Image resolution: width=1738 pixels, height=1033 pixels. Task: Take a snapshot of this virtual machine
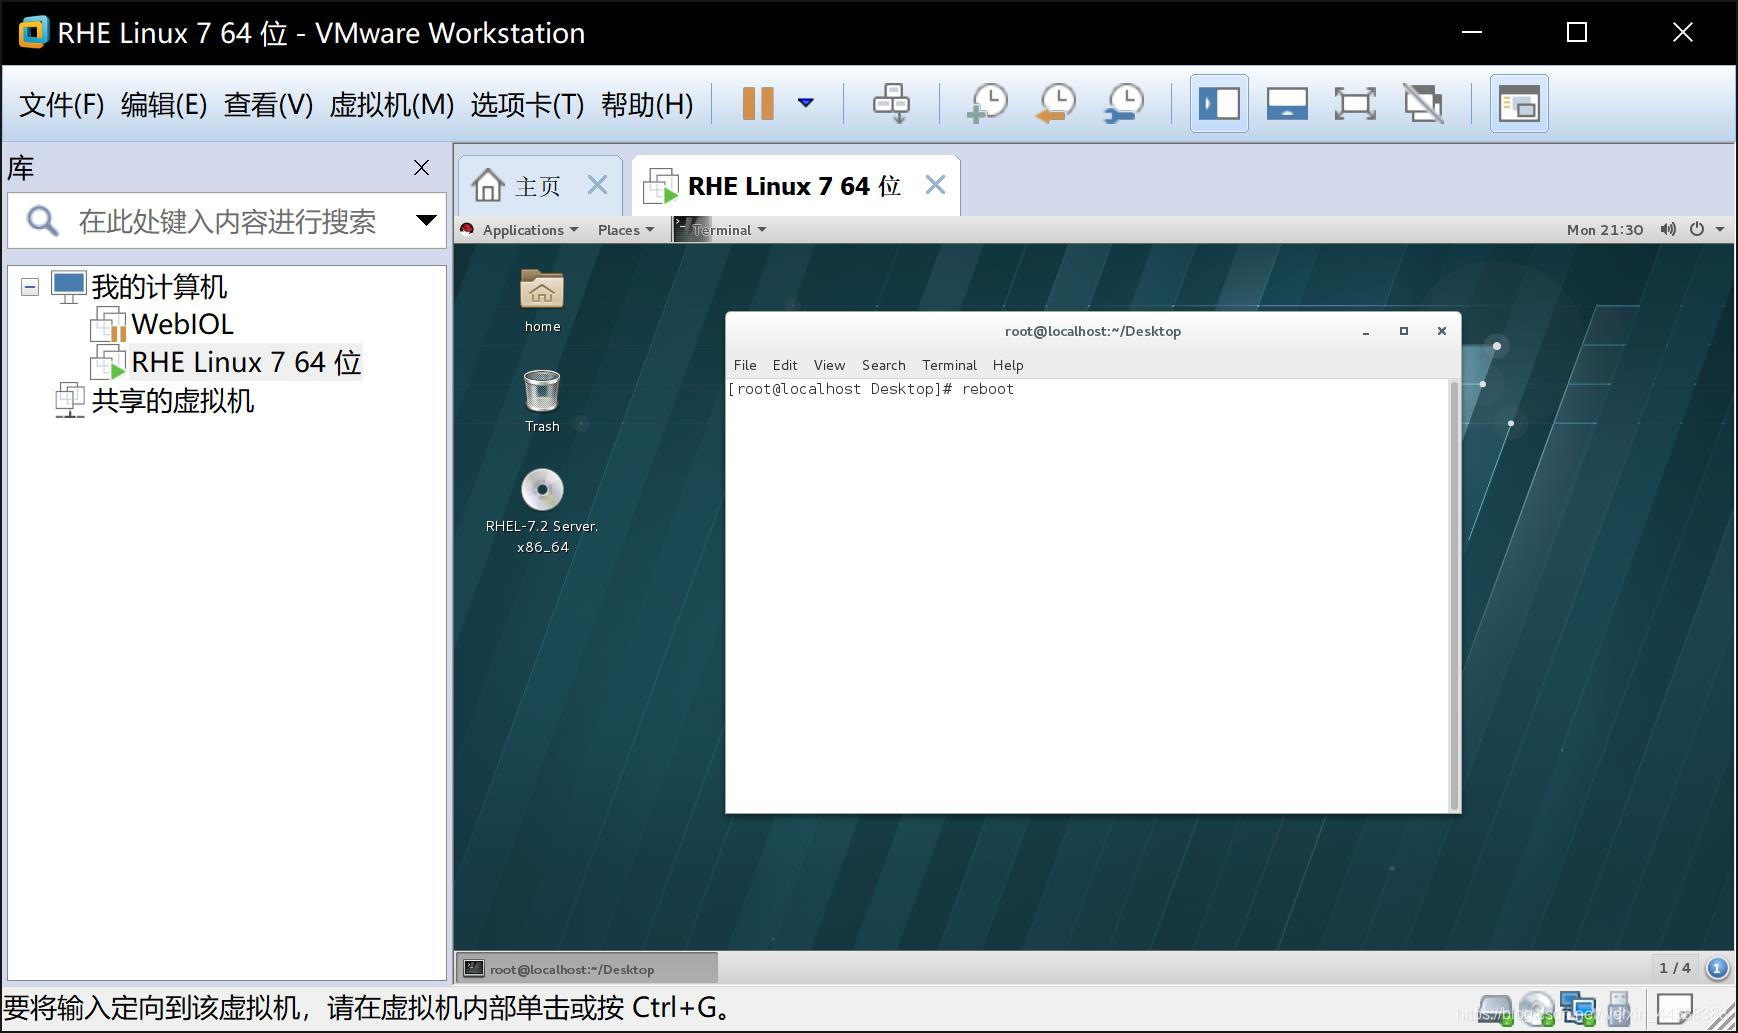(987, 103)
